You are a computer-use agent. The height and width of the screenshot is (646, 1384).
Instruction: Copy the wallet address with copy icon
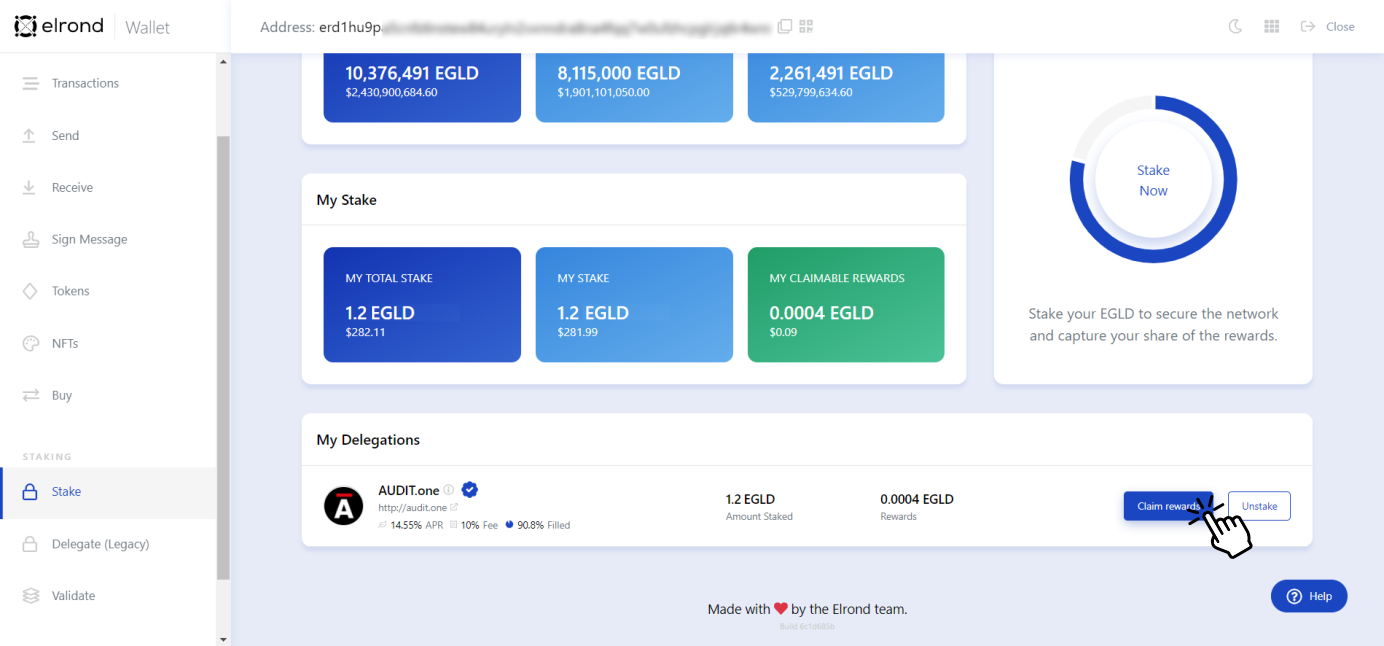point(785,26)
